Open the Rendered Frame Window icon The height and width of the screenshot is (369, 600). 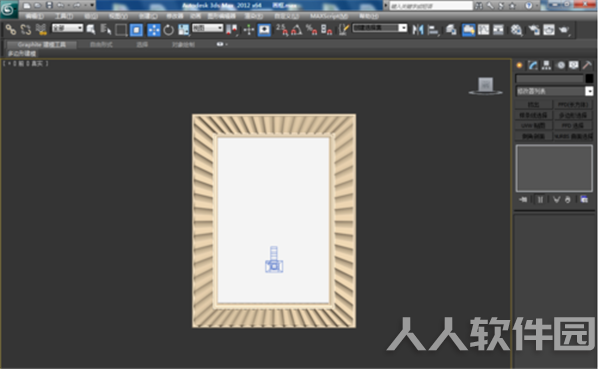click(549, 29)
